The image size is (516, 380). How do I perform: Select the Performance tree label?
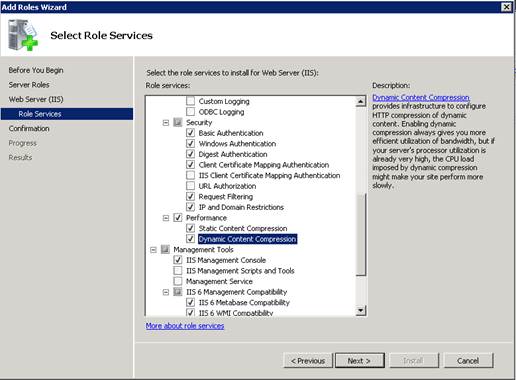pyautogui.click(x=206, y=218)
